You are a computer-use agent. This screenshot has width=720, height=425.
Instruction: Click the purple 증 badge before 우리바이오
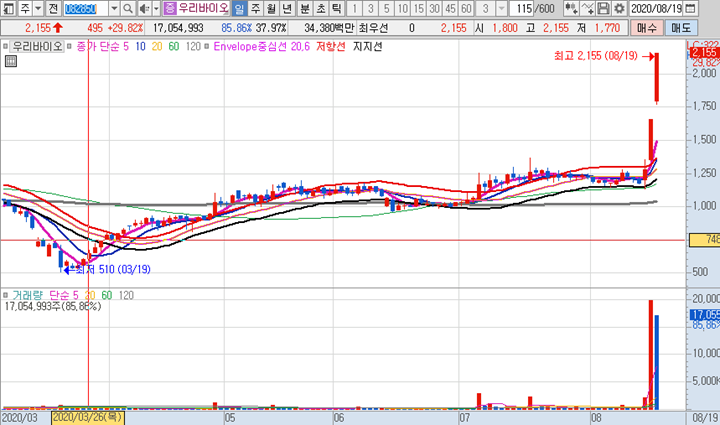[169, 8]
